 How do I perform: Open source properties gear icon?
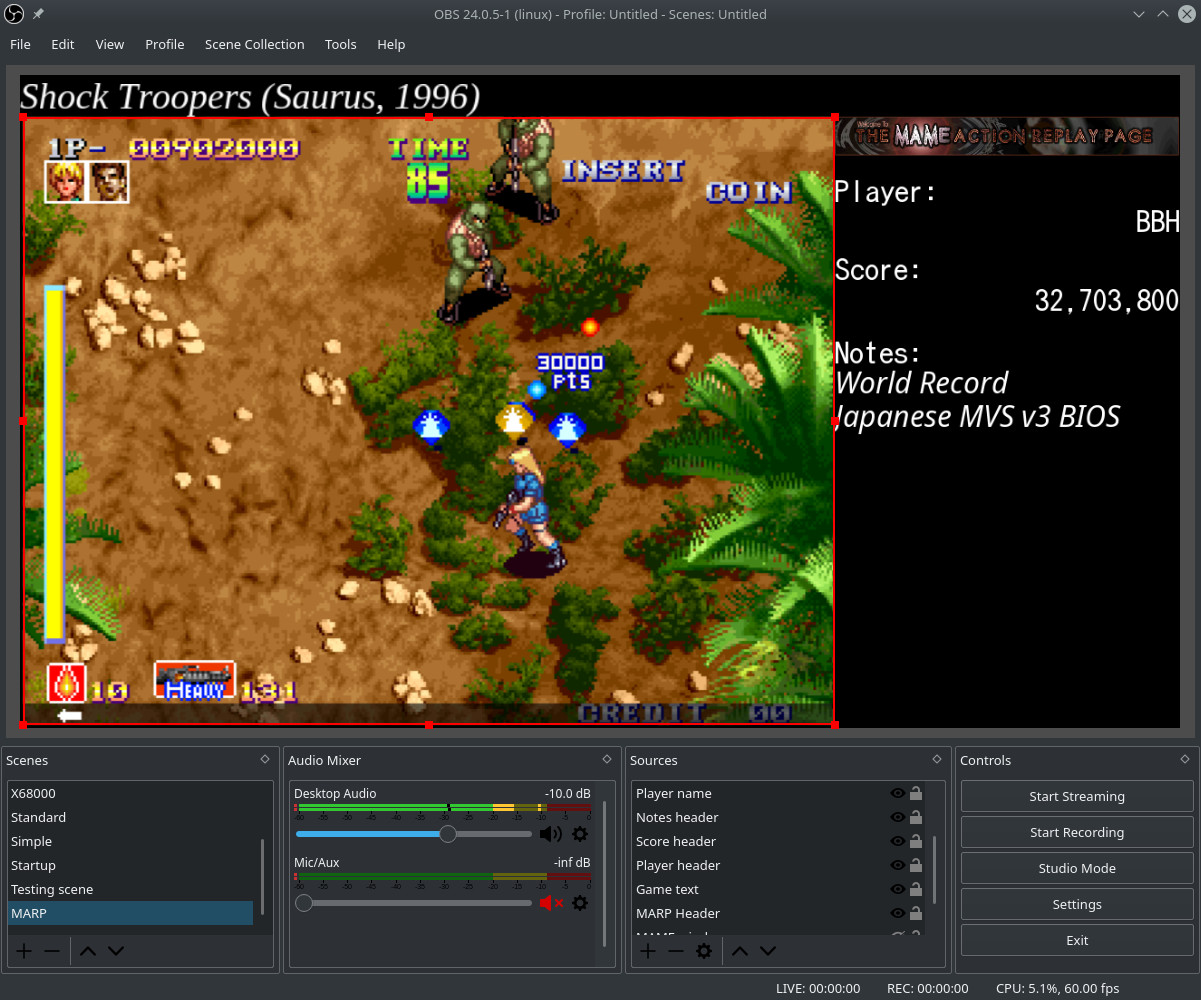pyautogui.click(x=704, y=951)
